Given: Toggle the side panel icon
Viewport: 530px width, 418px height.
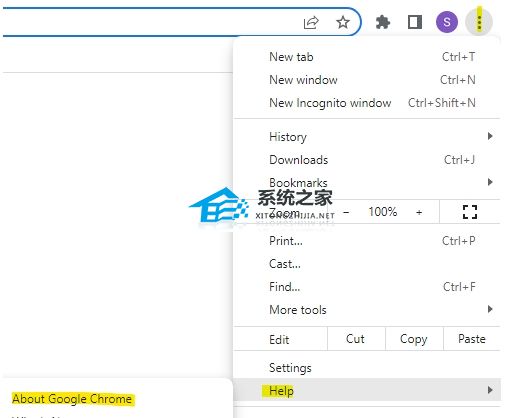Looking at the screenshot, I should [x=415, y=22].
